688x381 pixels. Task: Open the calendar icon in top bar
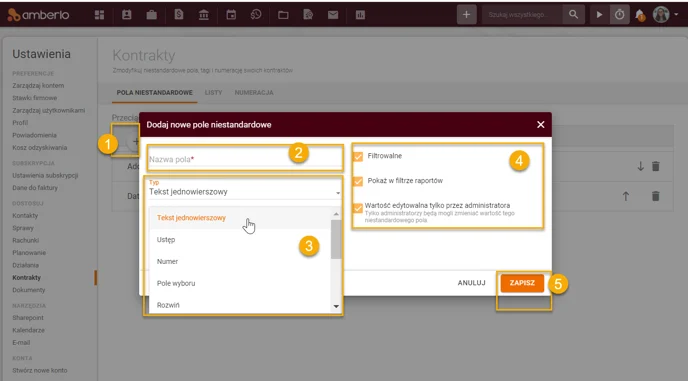coord(231,15)
